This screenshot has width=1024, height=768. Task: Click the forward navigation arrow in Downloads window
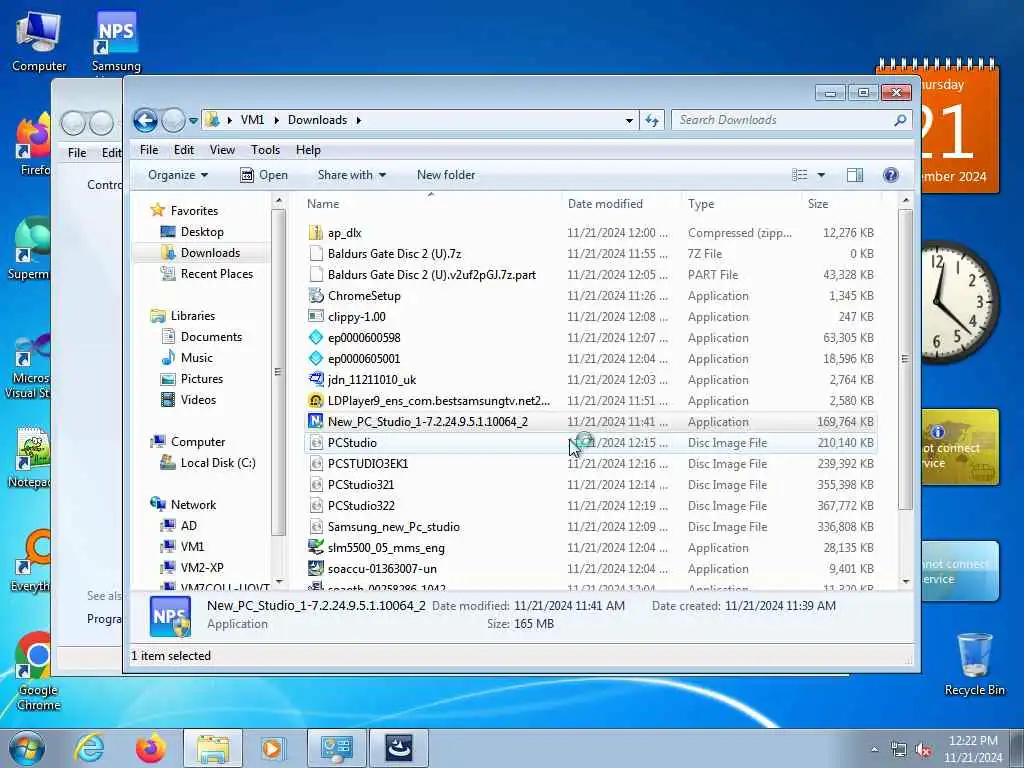(173, 120)
